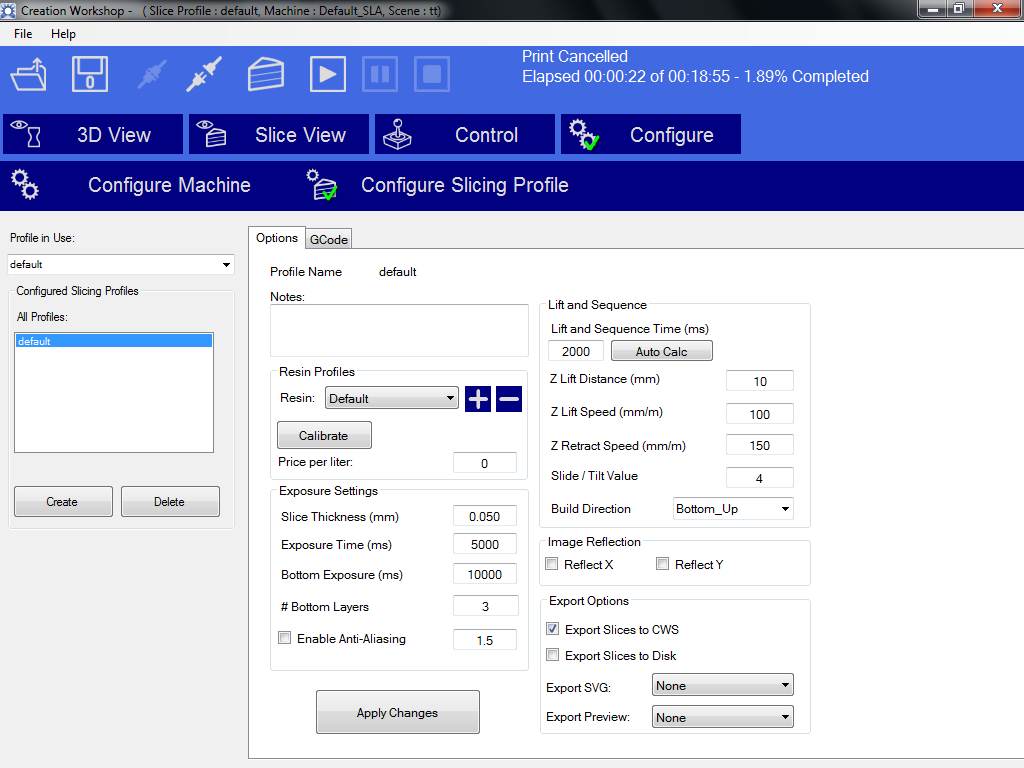Click the slice model icon
The image size is (1024, 768).
pyautogui.click(x=265, y=75)
